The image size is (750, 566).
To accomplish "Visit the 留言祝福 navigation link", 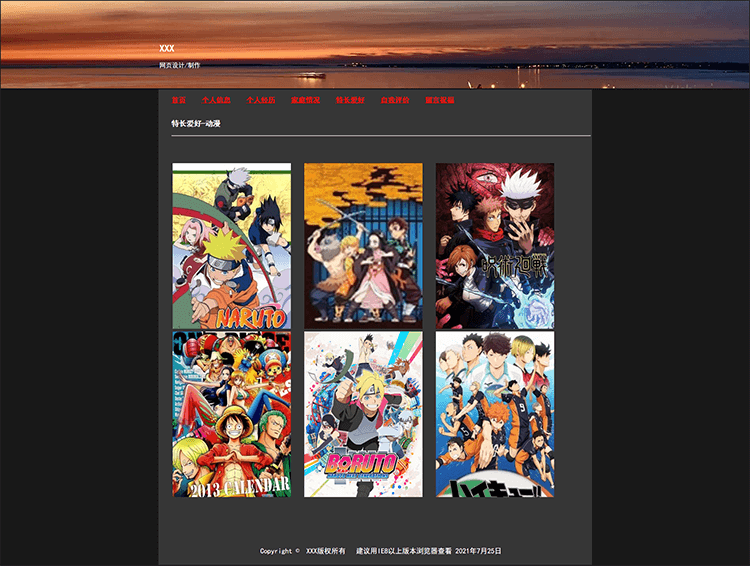I will coord(440,100).
